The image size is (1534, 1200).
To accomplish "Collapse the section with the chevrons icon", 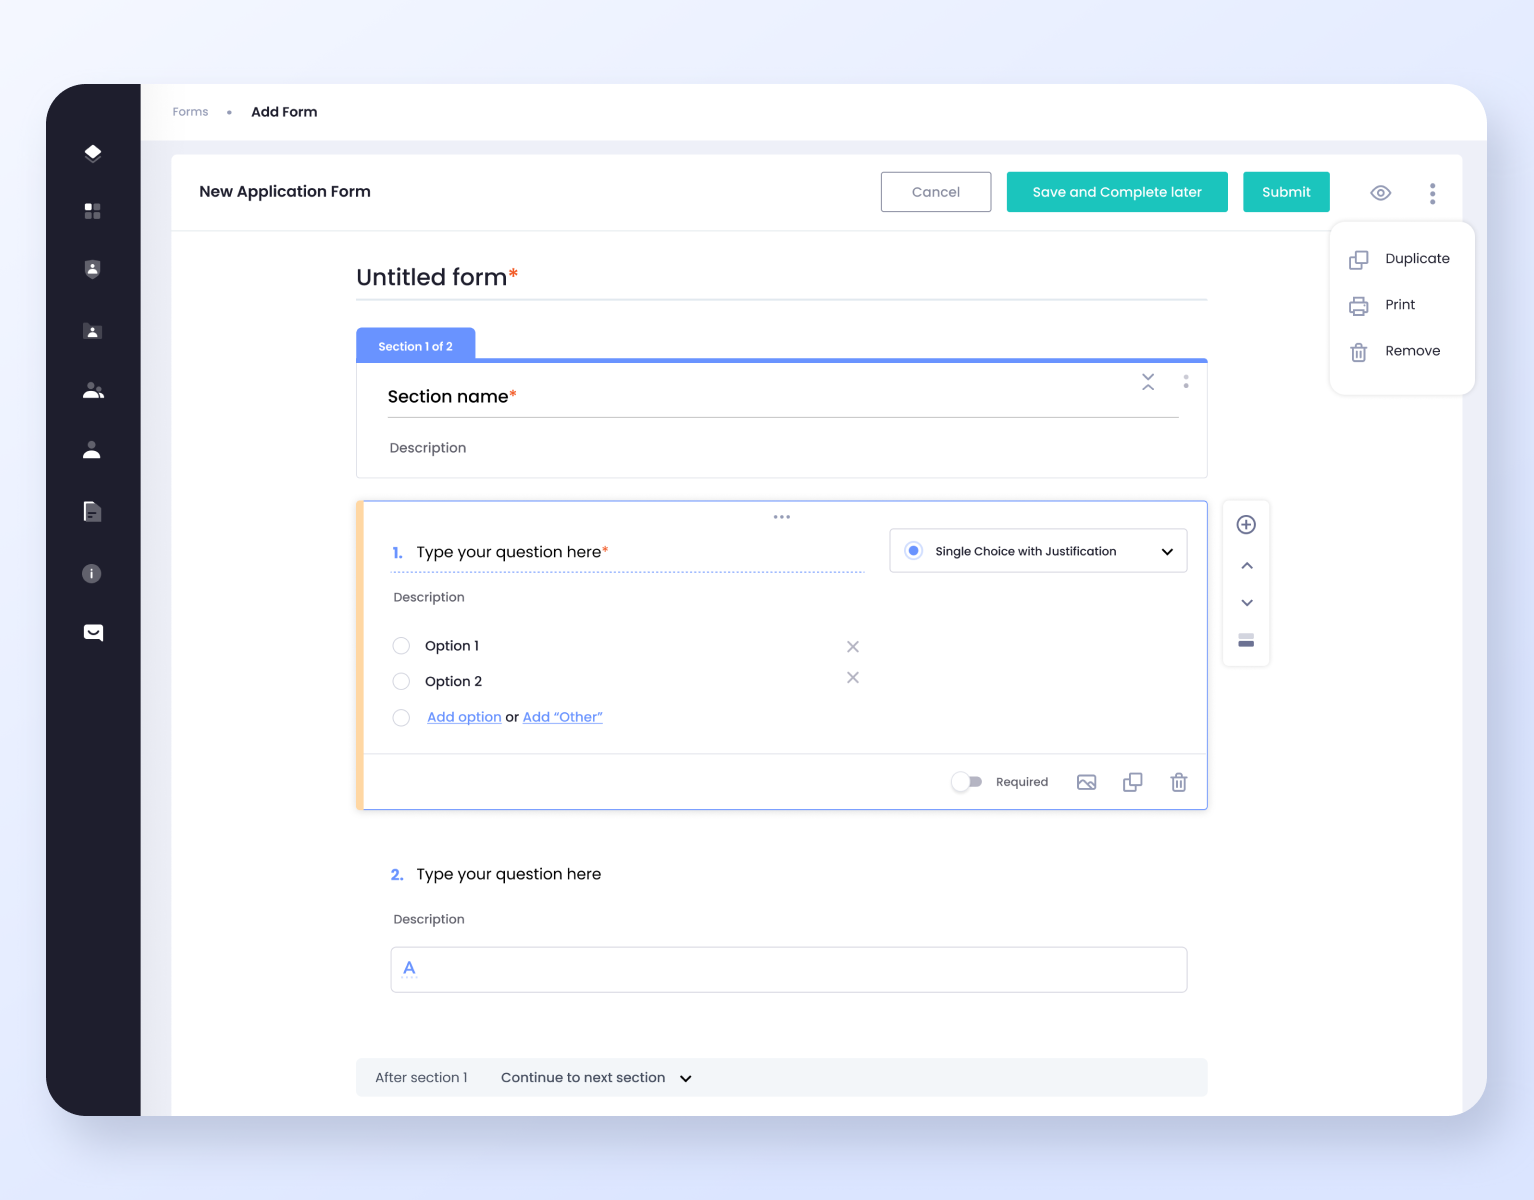I will [1148, 382].
